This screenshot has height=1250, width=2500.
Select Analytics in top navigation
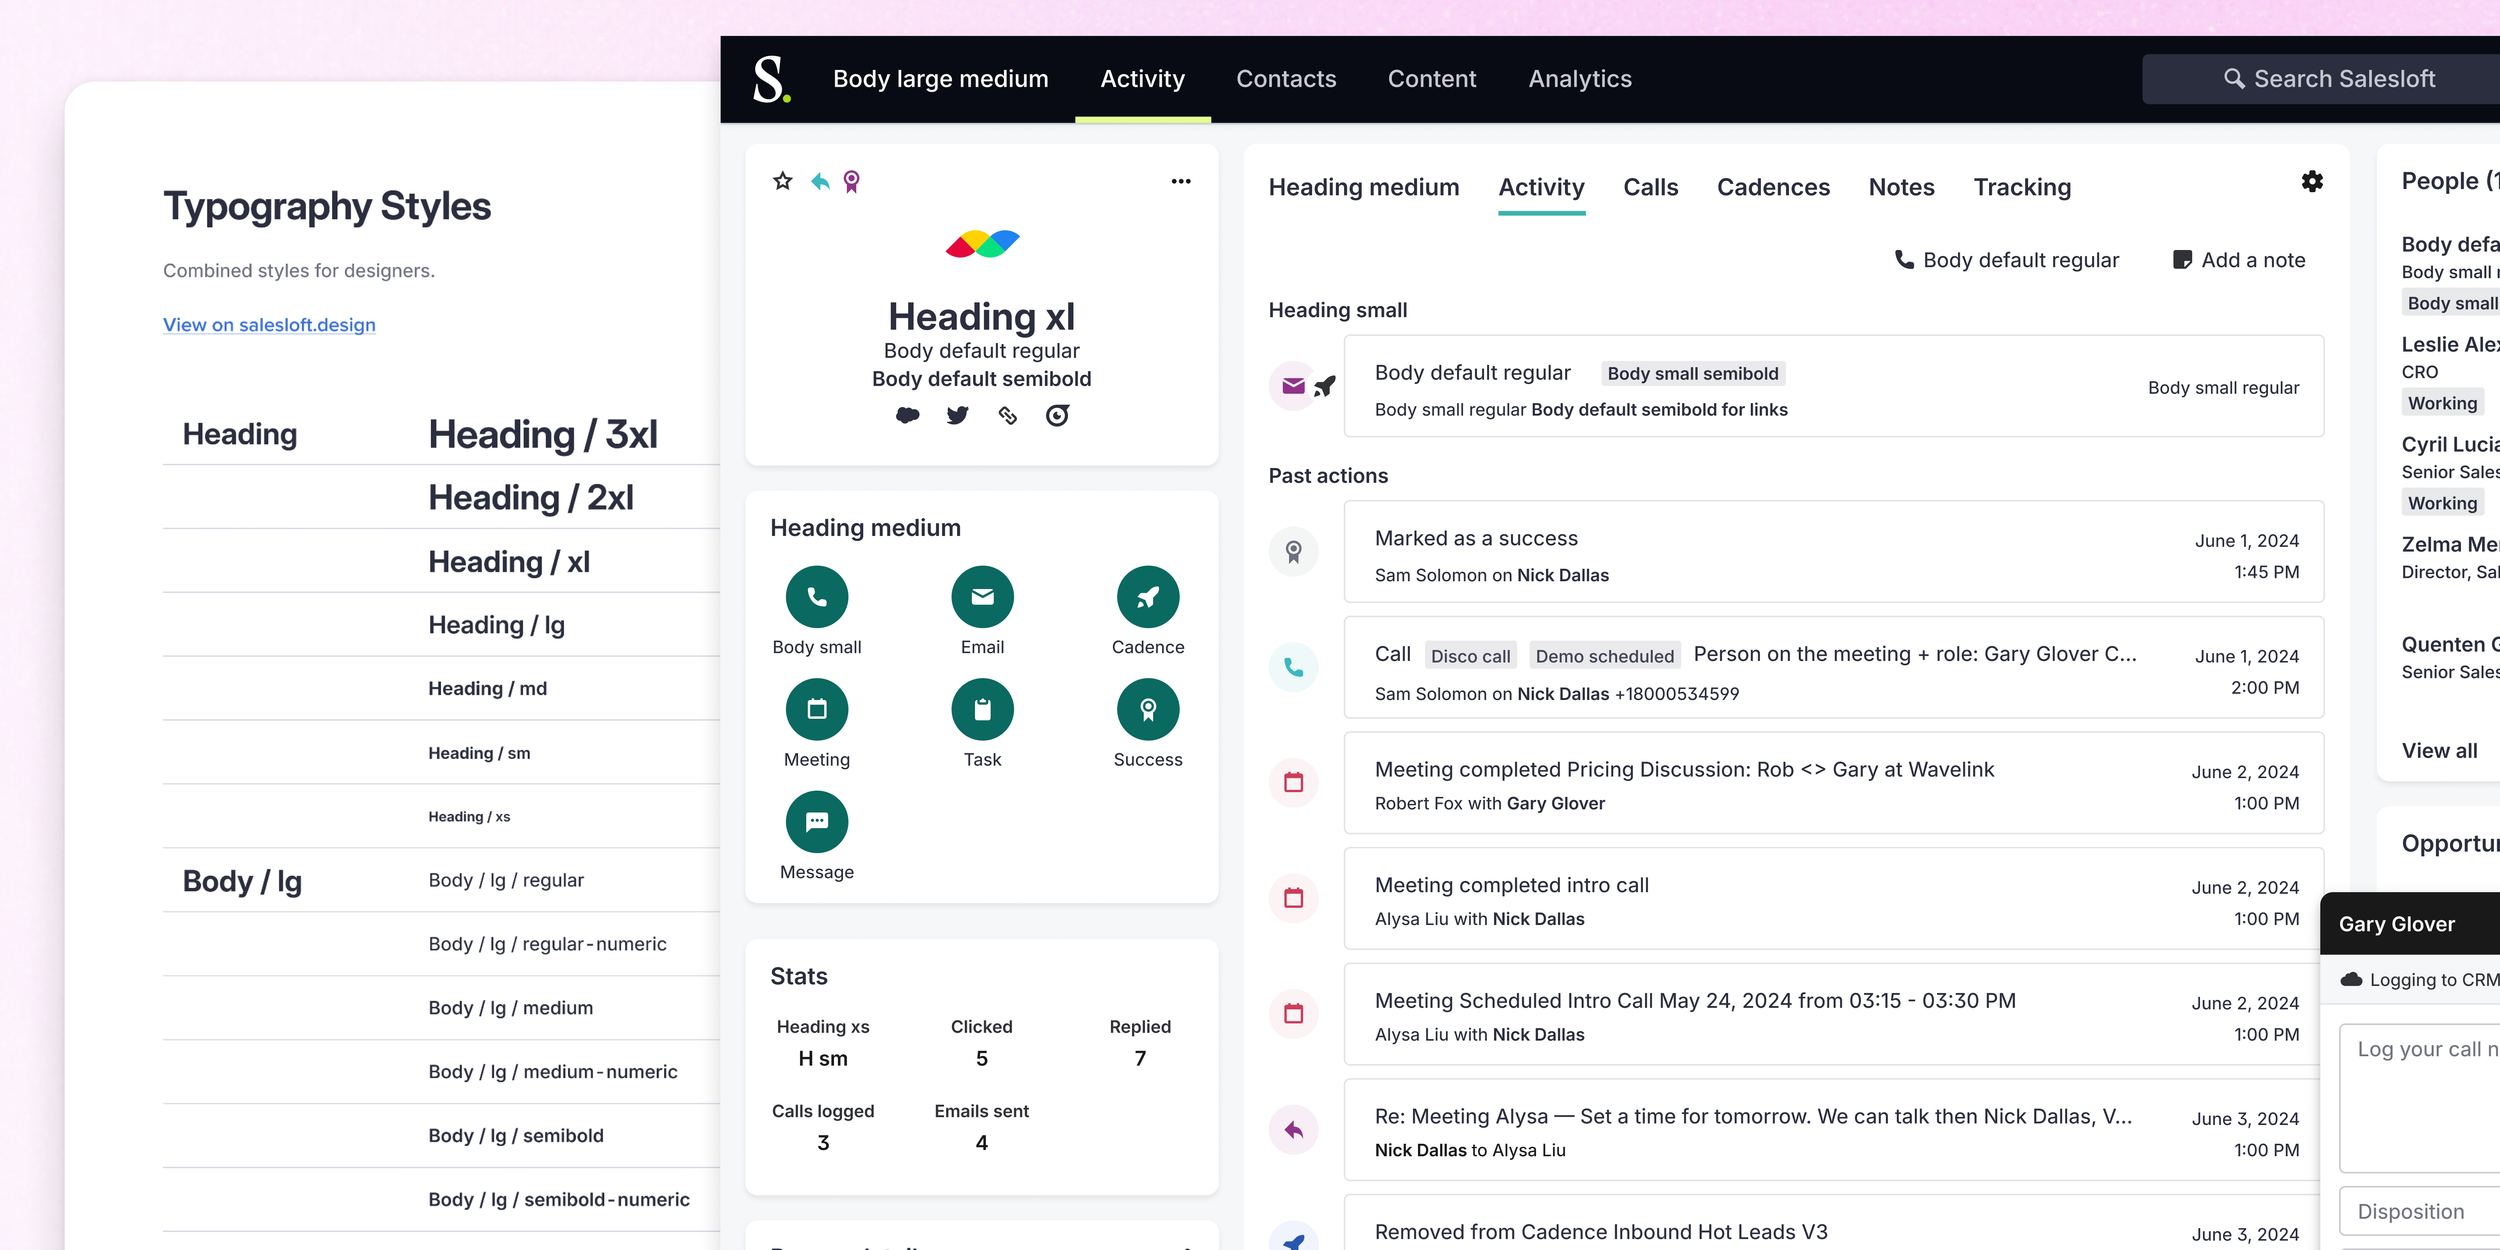(1579, 79)
